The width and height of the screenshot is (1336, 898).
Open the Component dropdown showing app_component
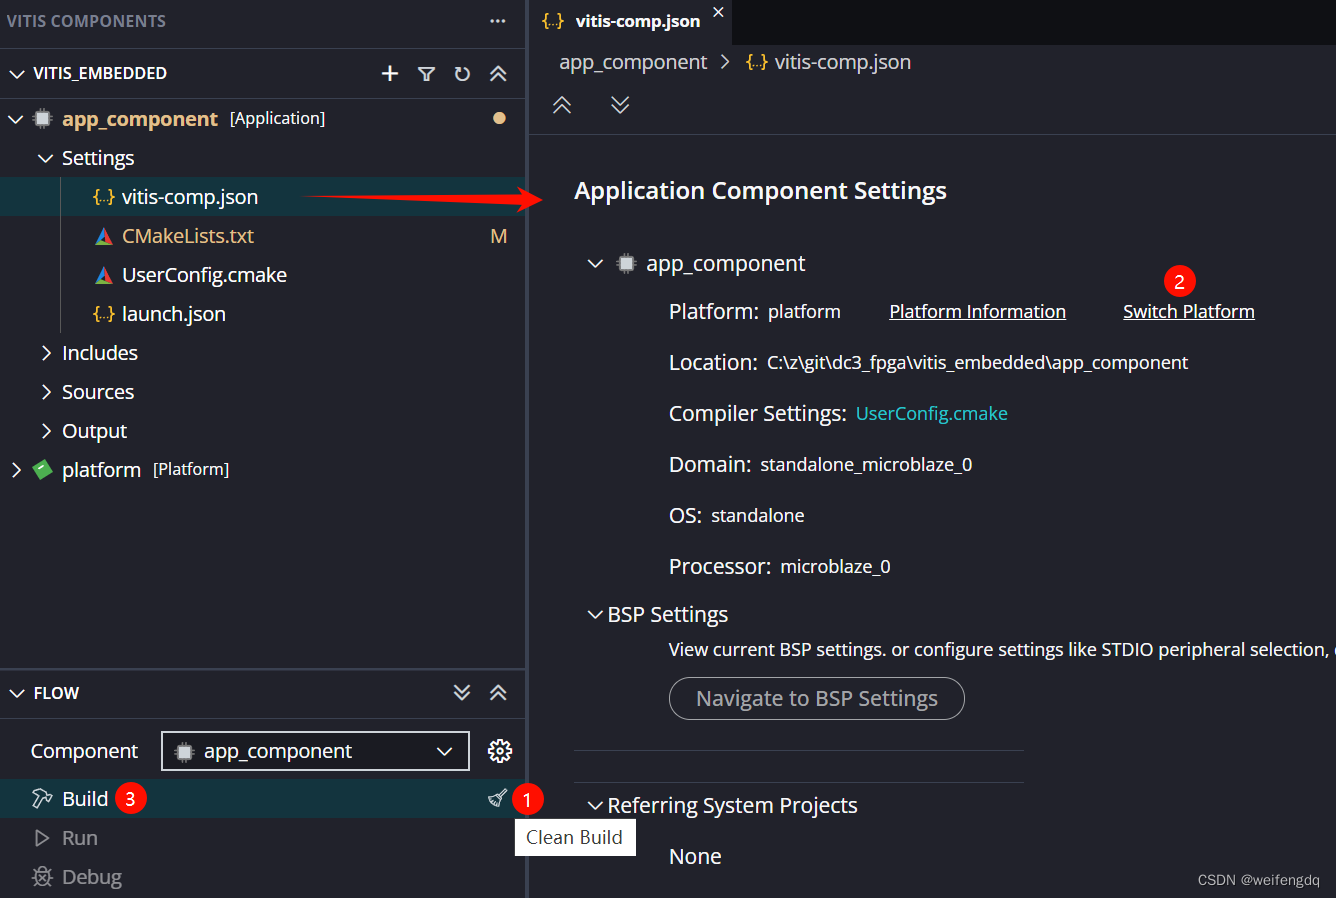click(315, 751)
